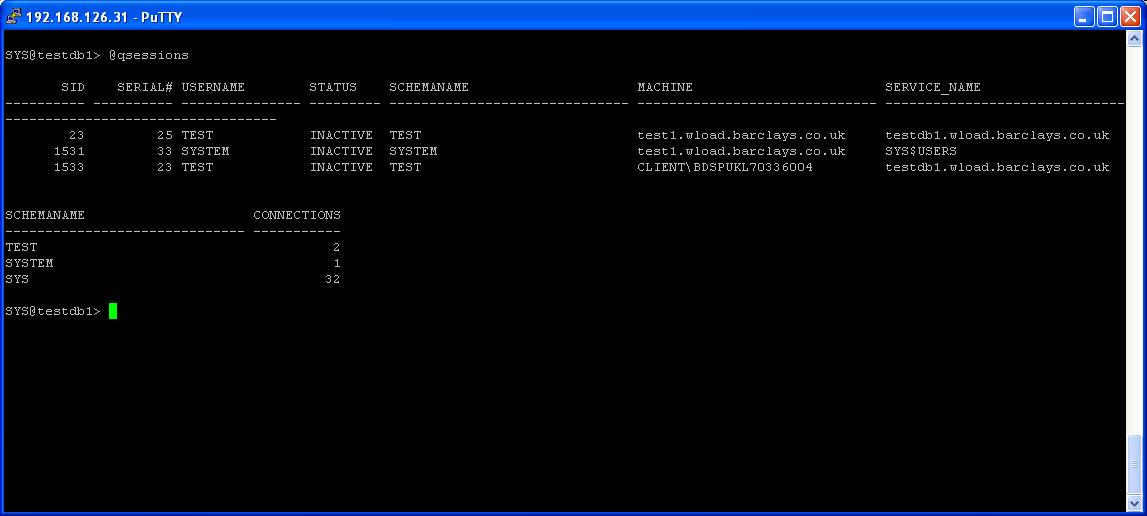Maximize the PuTTY window

tap(1107, 16)
